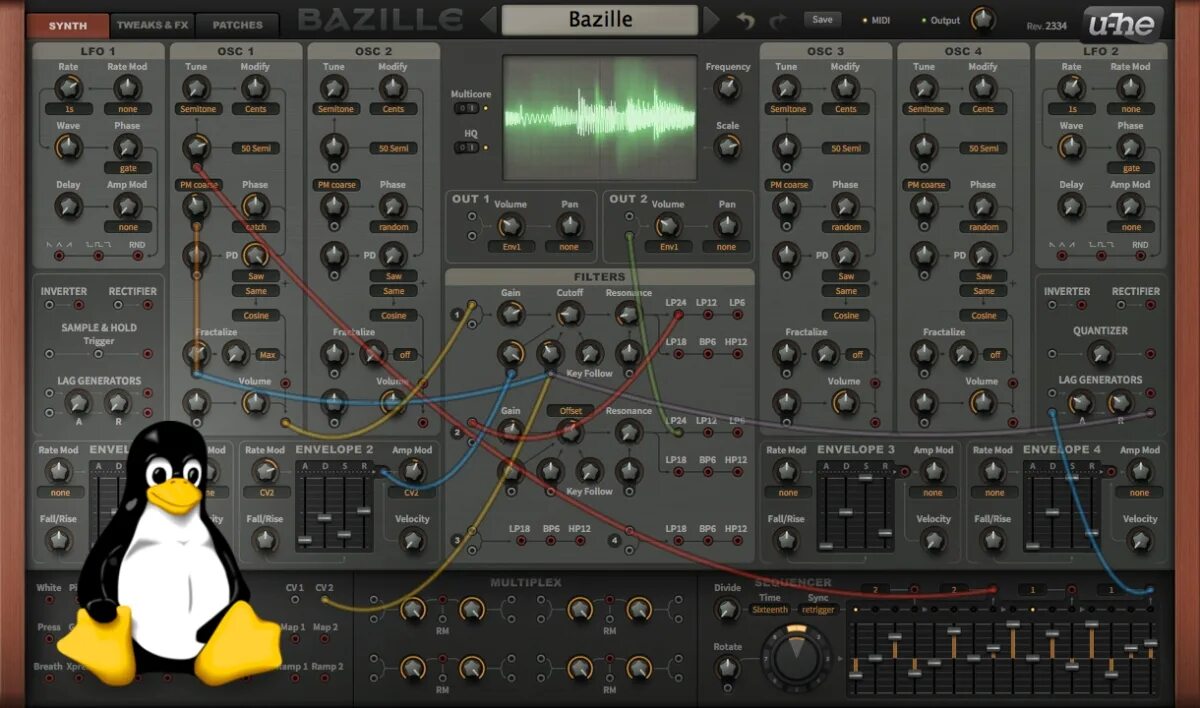This screenshot has height=708, width=1200.
Task: Click the LFO 1 Delay knob
Action: [x=68, y=206]
